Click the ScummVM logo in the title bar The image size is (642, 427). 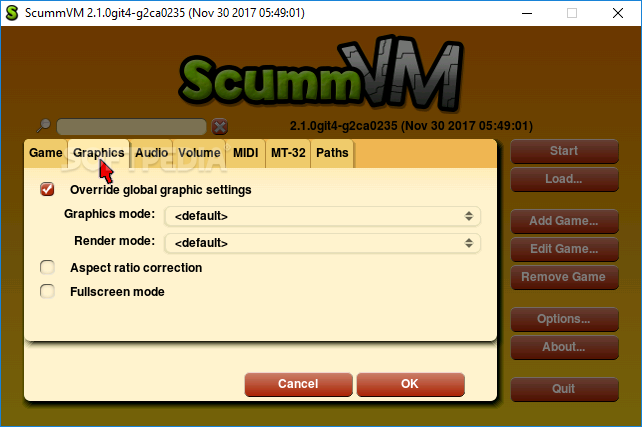pyautogui.click(x=12, y=13)
